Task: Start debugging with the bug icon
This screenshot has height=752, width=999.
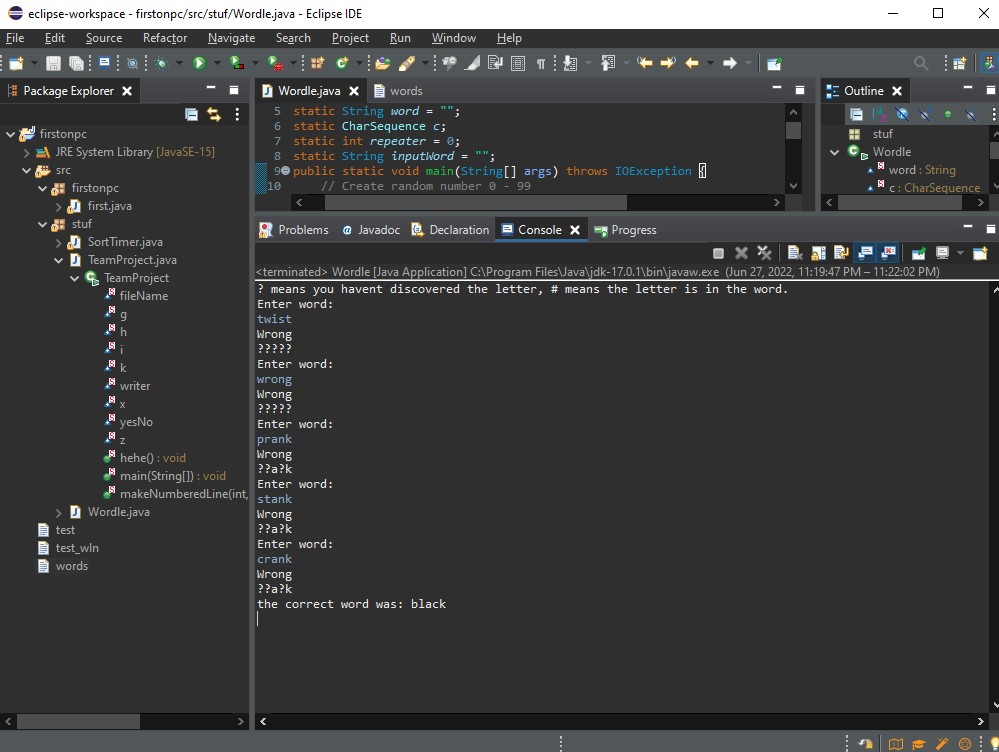Action: (x=161, y=63)
